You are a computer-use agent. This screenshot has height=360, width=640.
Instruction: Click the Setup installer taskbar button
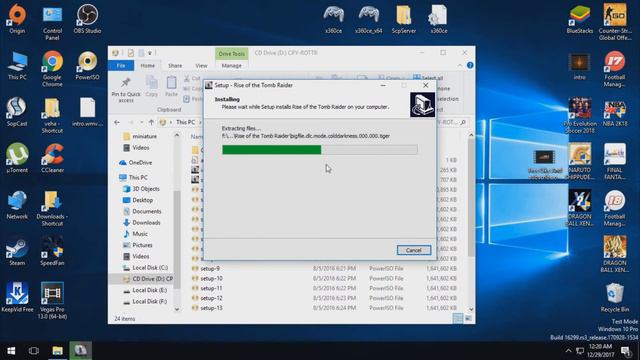click(80, 351)
